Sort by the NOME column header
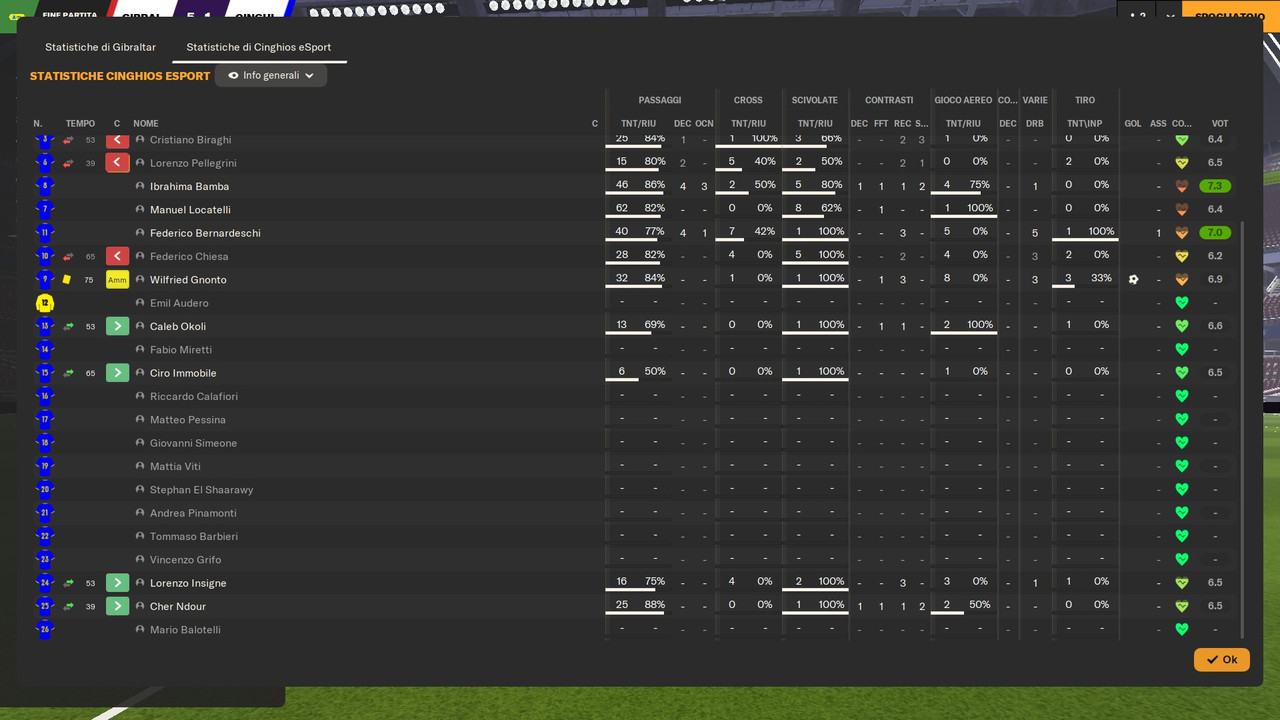1280x720 pixels. click(146, 124)
